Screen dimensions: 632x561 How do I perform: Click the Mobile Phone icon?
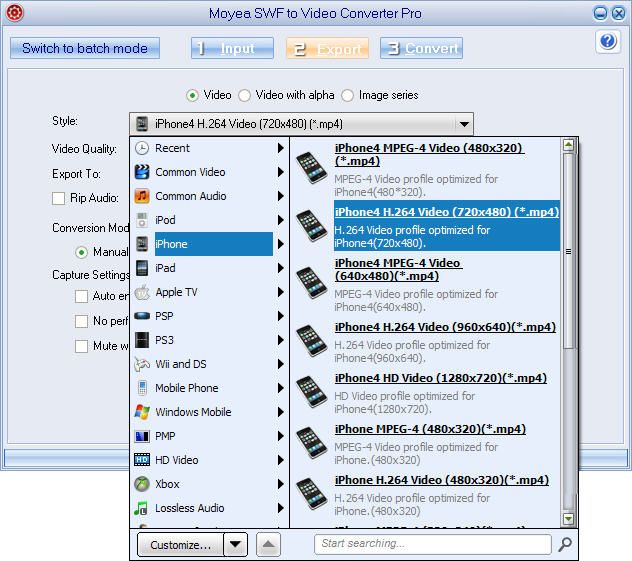point(142,388)
